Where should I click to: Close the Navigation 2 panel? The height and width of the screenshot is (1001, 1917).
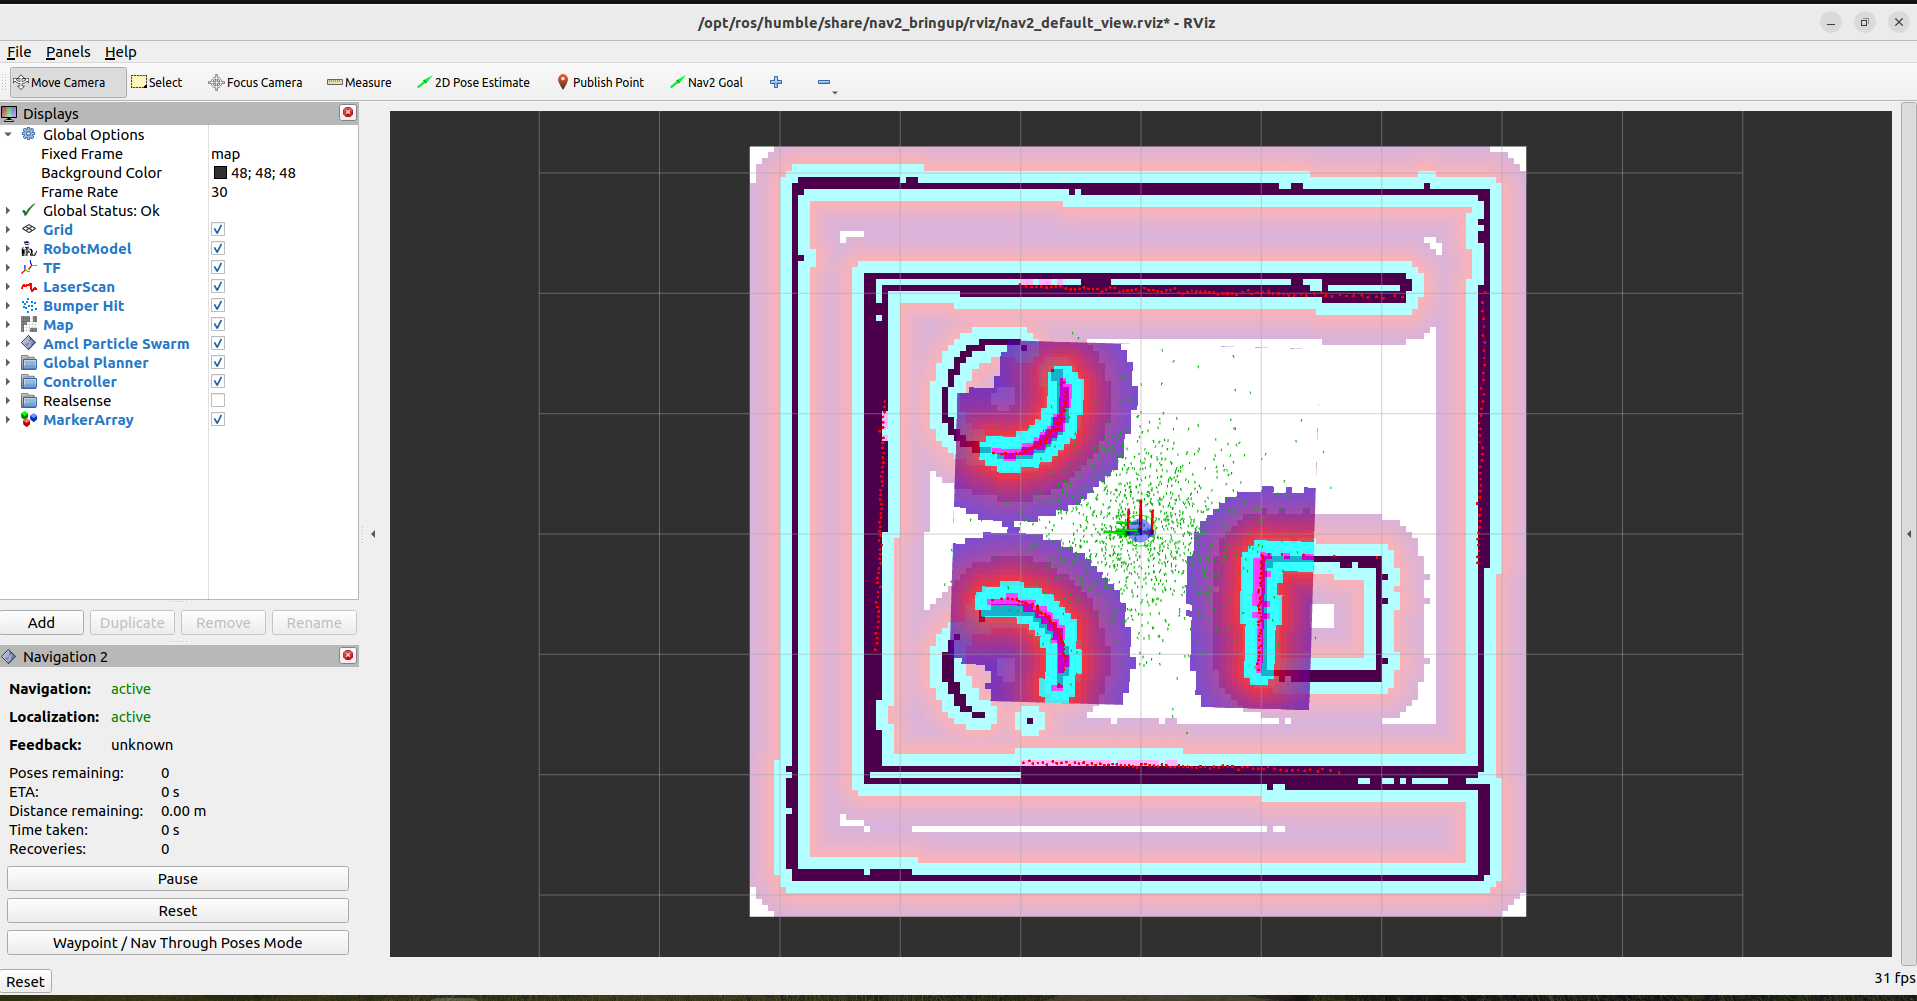[348, 655]
